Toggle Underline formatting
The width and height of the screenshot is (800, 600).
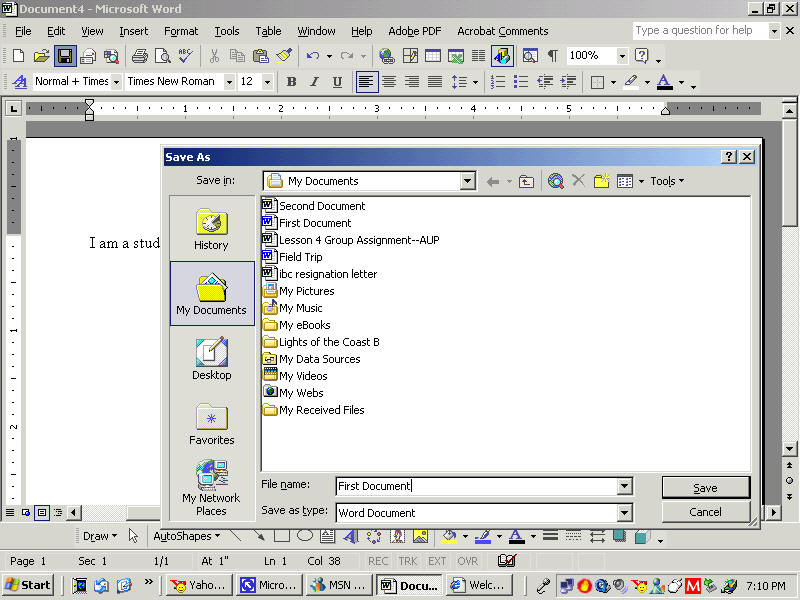click(x=337, y=82)
